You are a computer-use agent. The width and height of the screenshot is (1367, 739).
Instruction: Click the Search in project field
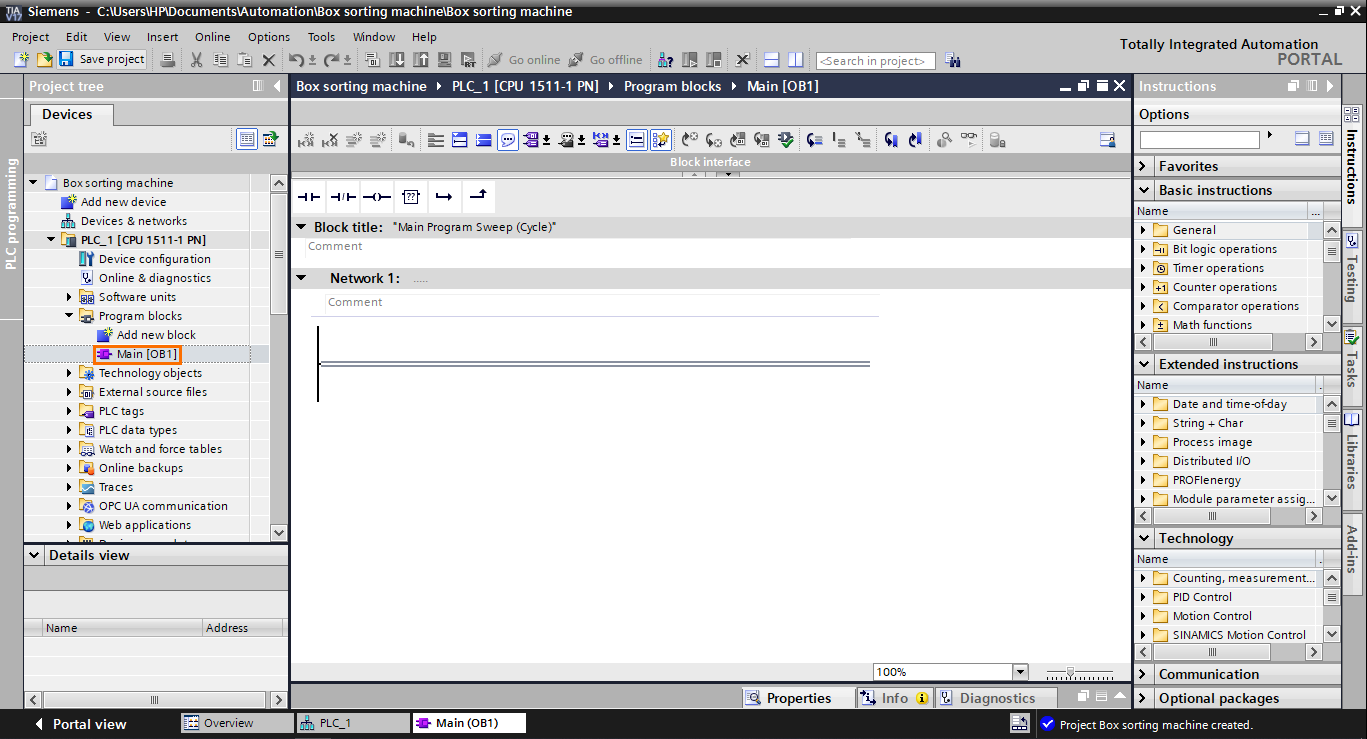tap(876, 61)
